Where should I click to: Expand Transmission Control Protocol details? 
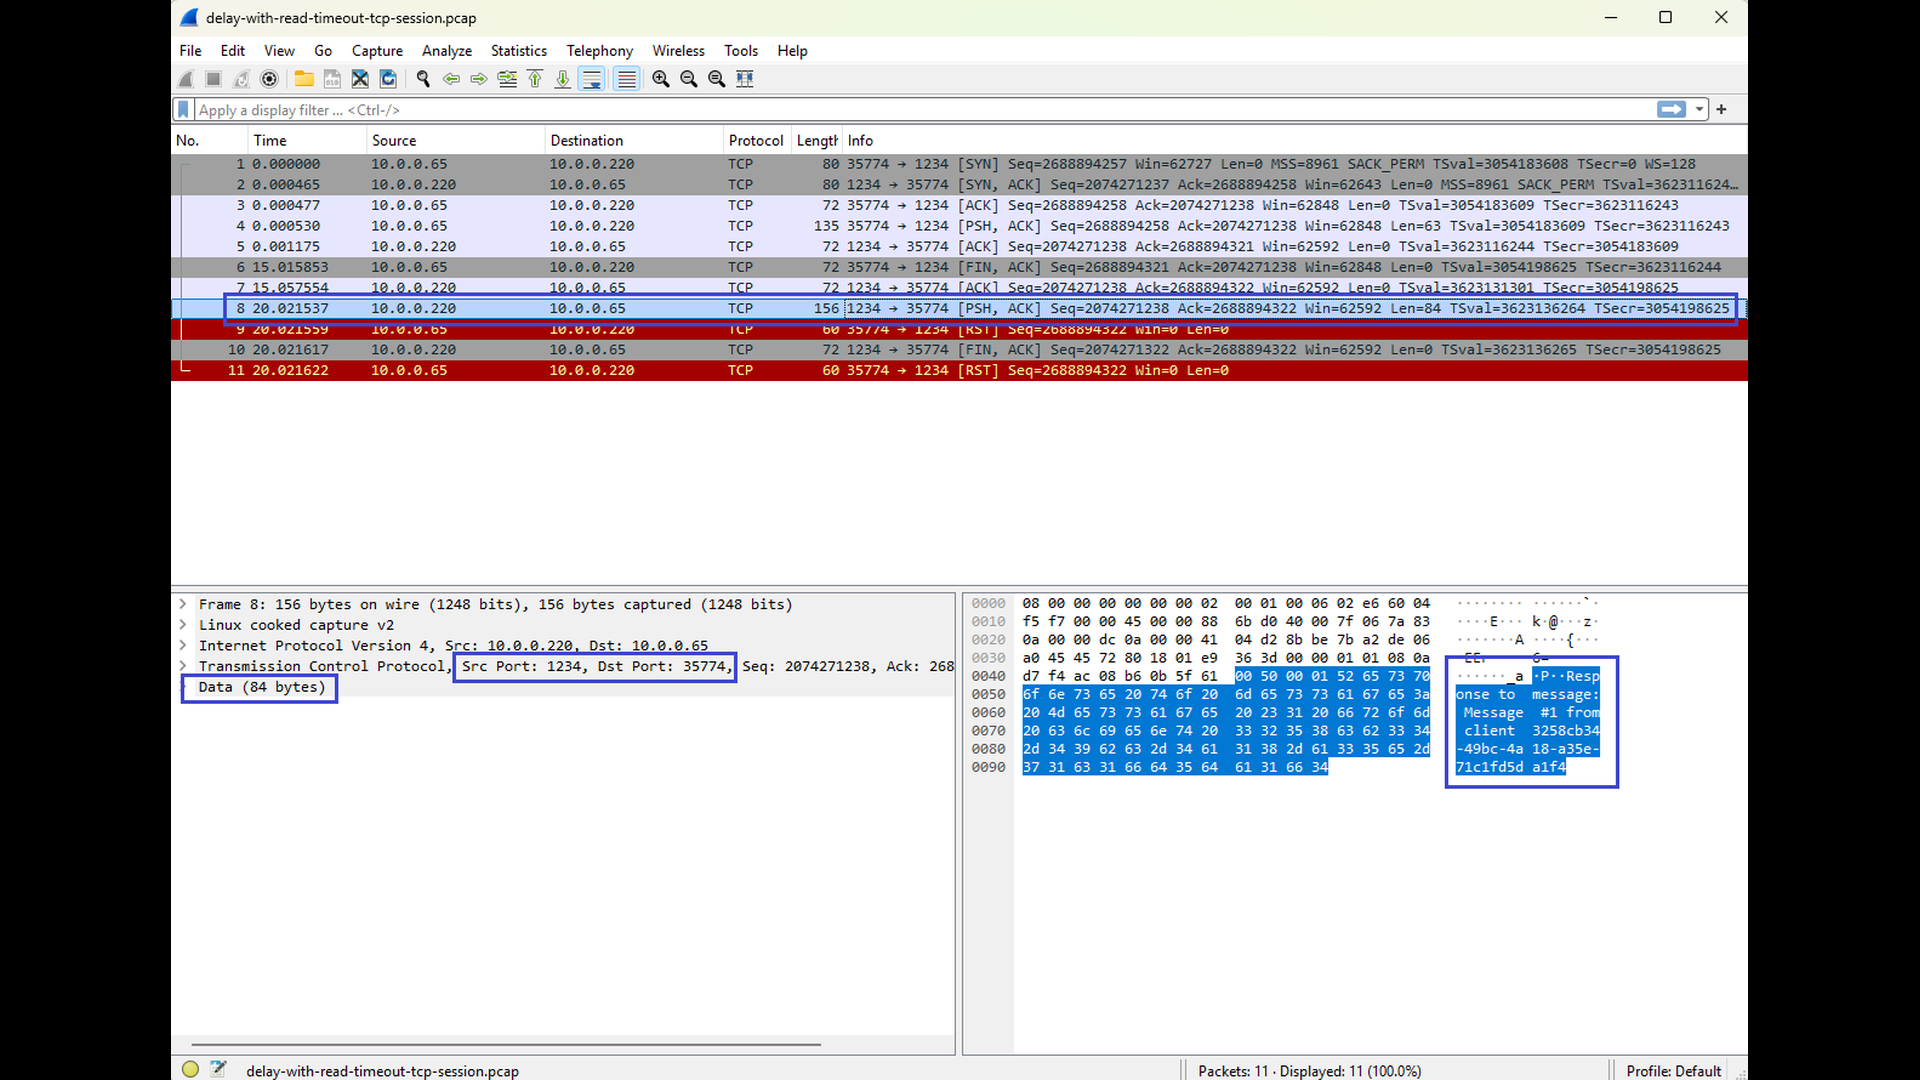pos(183,666)
